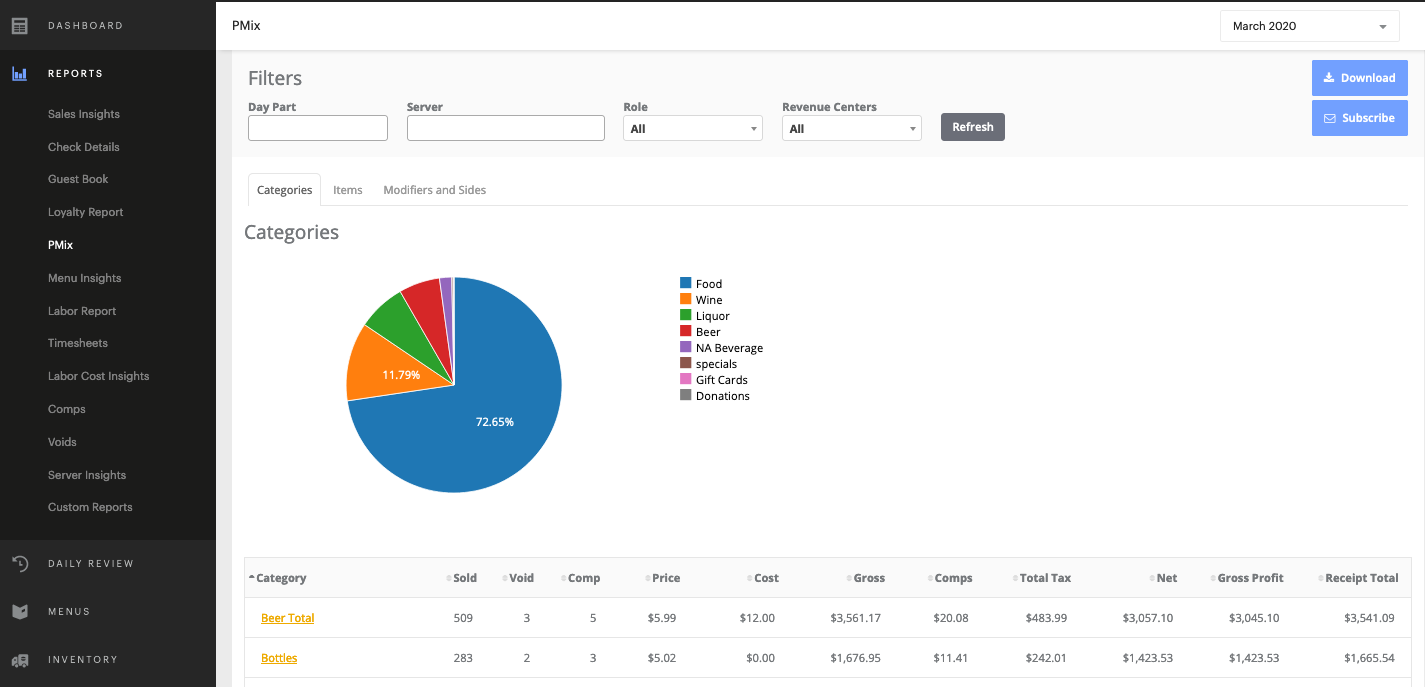The height and width of the screenshot is (687, 1425).
Task: Toggle Wine legend color swatch
Action: coord(685,299)
